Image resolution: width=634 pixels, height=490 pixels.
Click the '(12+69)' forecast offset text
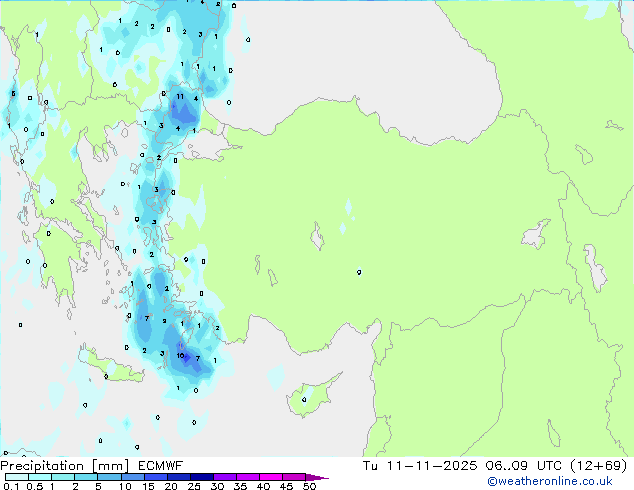tap(598, 466)
